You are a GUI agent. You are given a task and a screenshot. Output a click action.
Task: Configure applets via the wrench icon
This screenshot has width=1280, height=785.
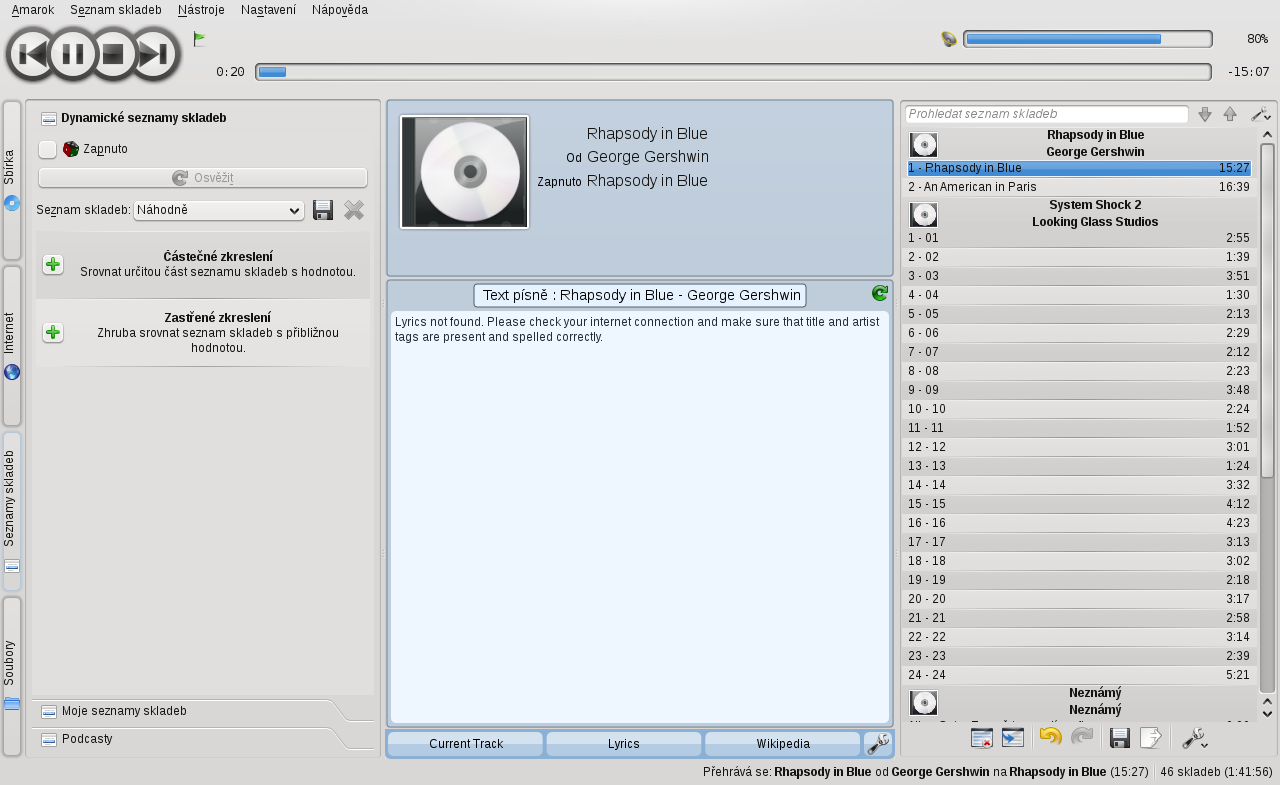[877, 744]
